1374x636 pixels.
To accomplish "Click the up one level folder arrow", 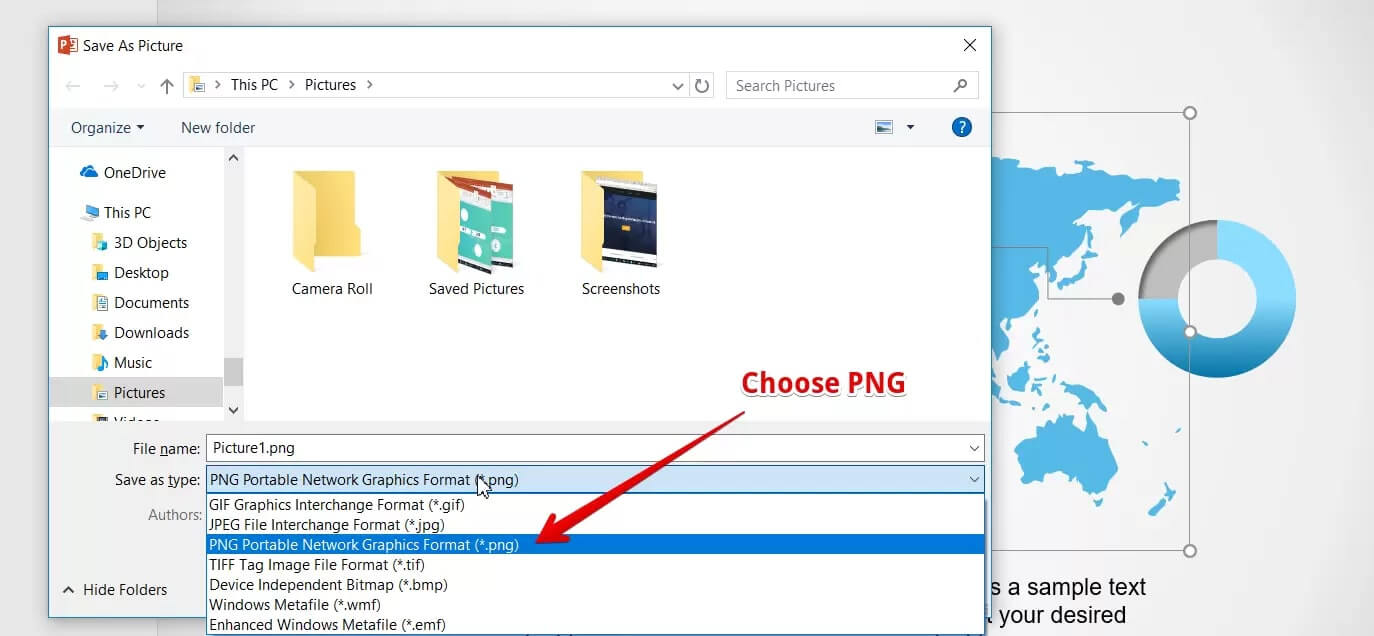I will [x=166, y=85].
